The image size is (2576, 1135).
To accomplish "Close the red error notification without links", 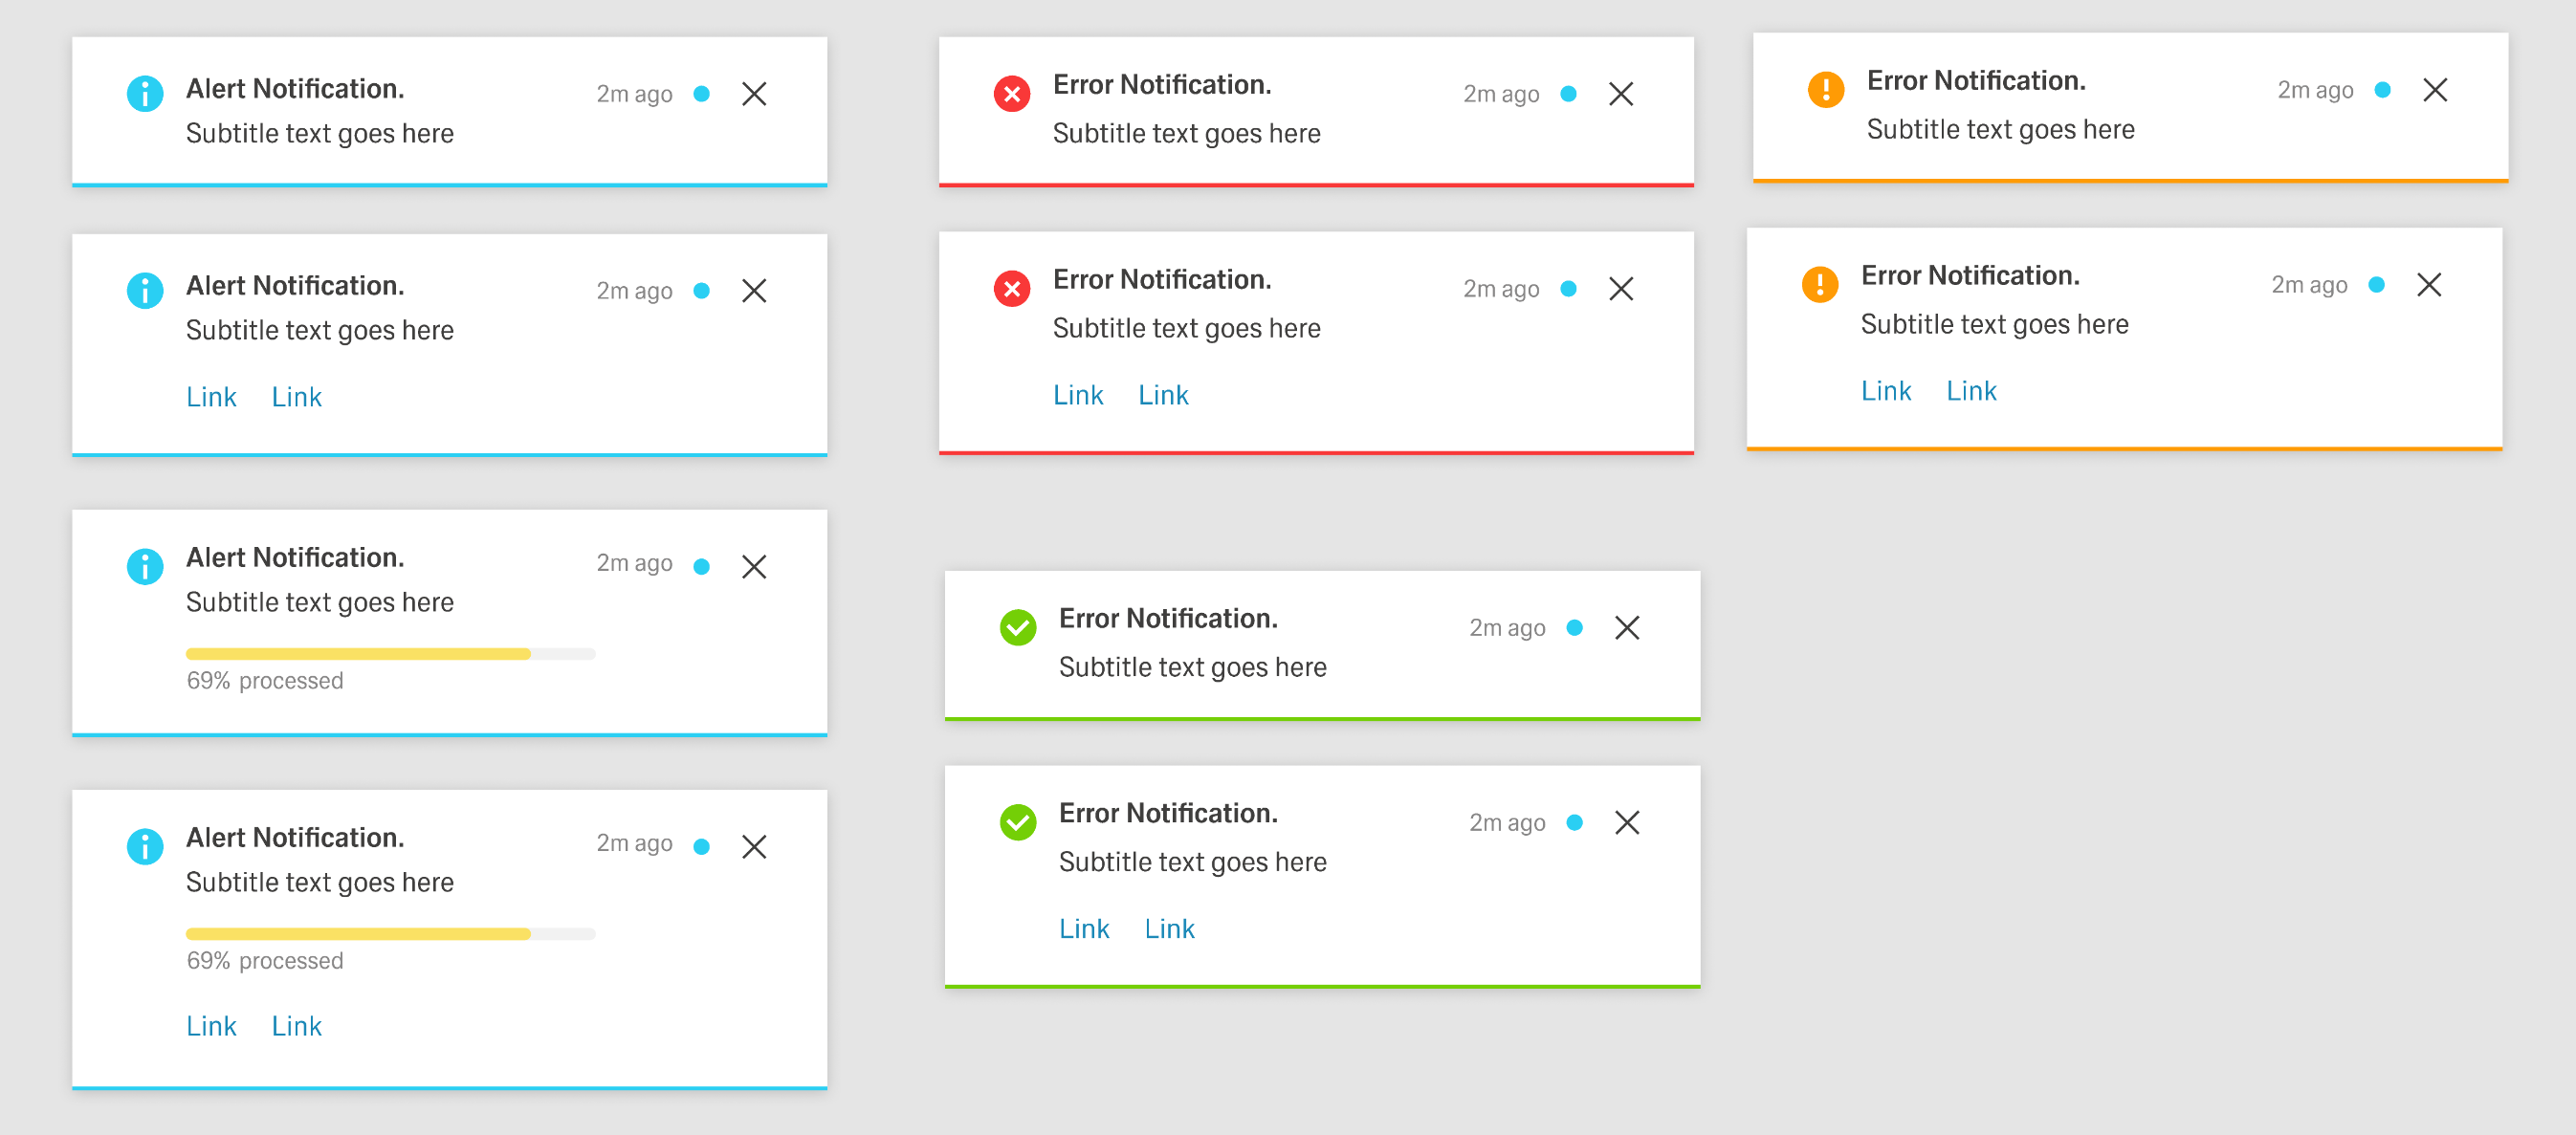I will coord(1620,94).
